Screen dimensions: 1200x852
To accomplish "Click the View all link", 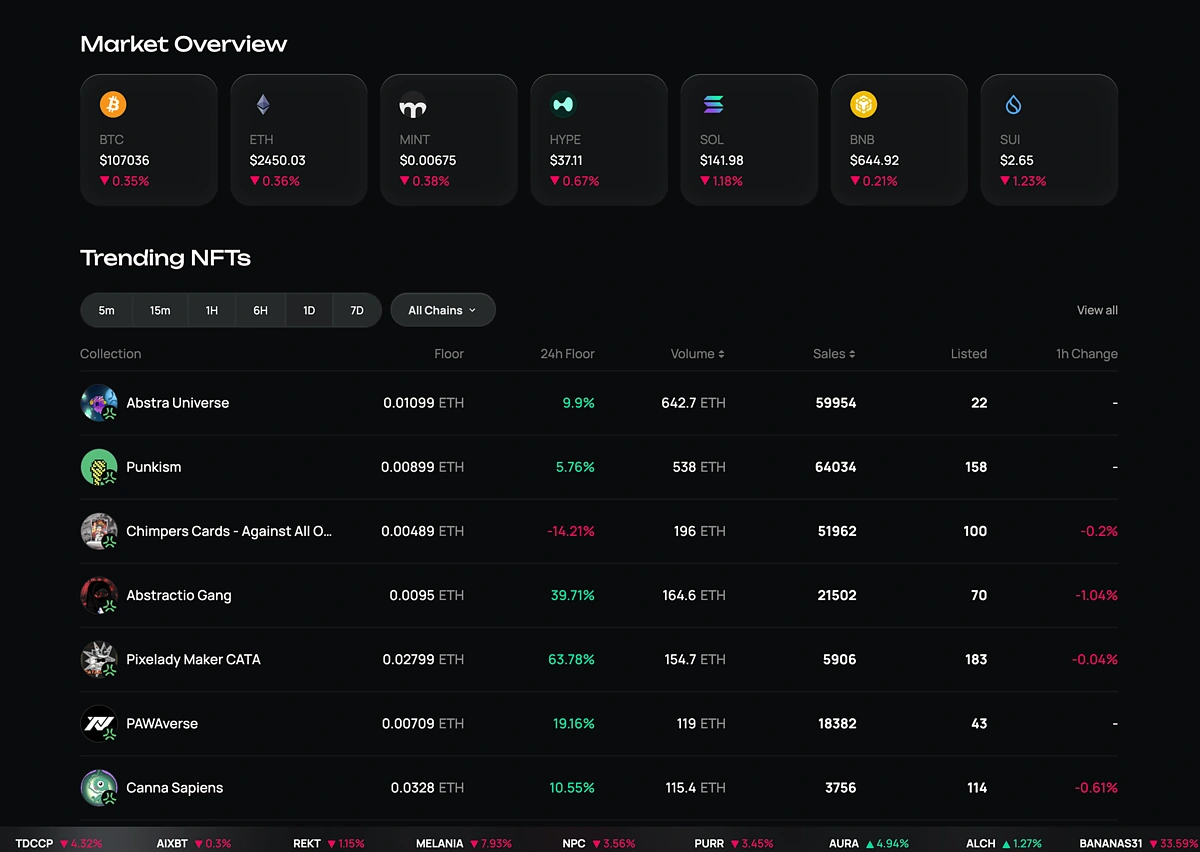I will coord(1096,310).
